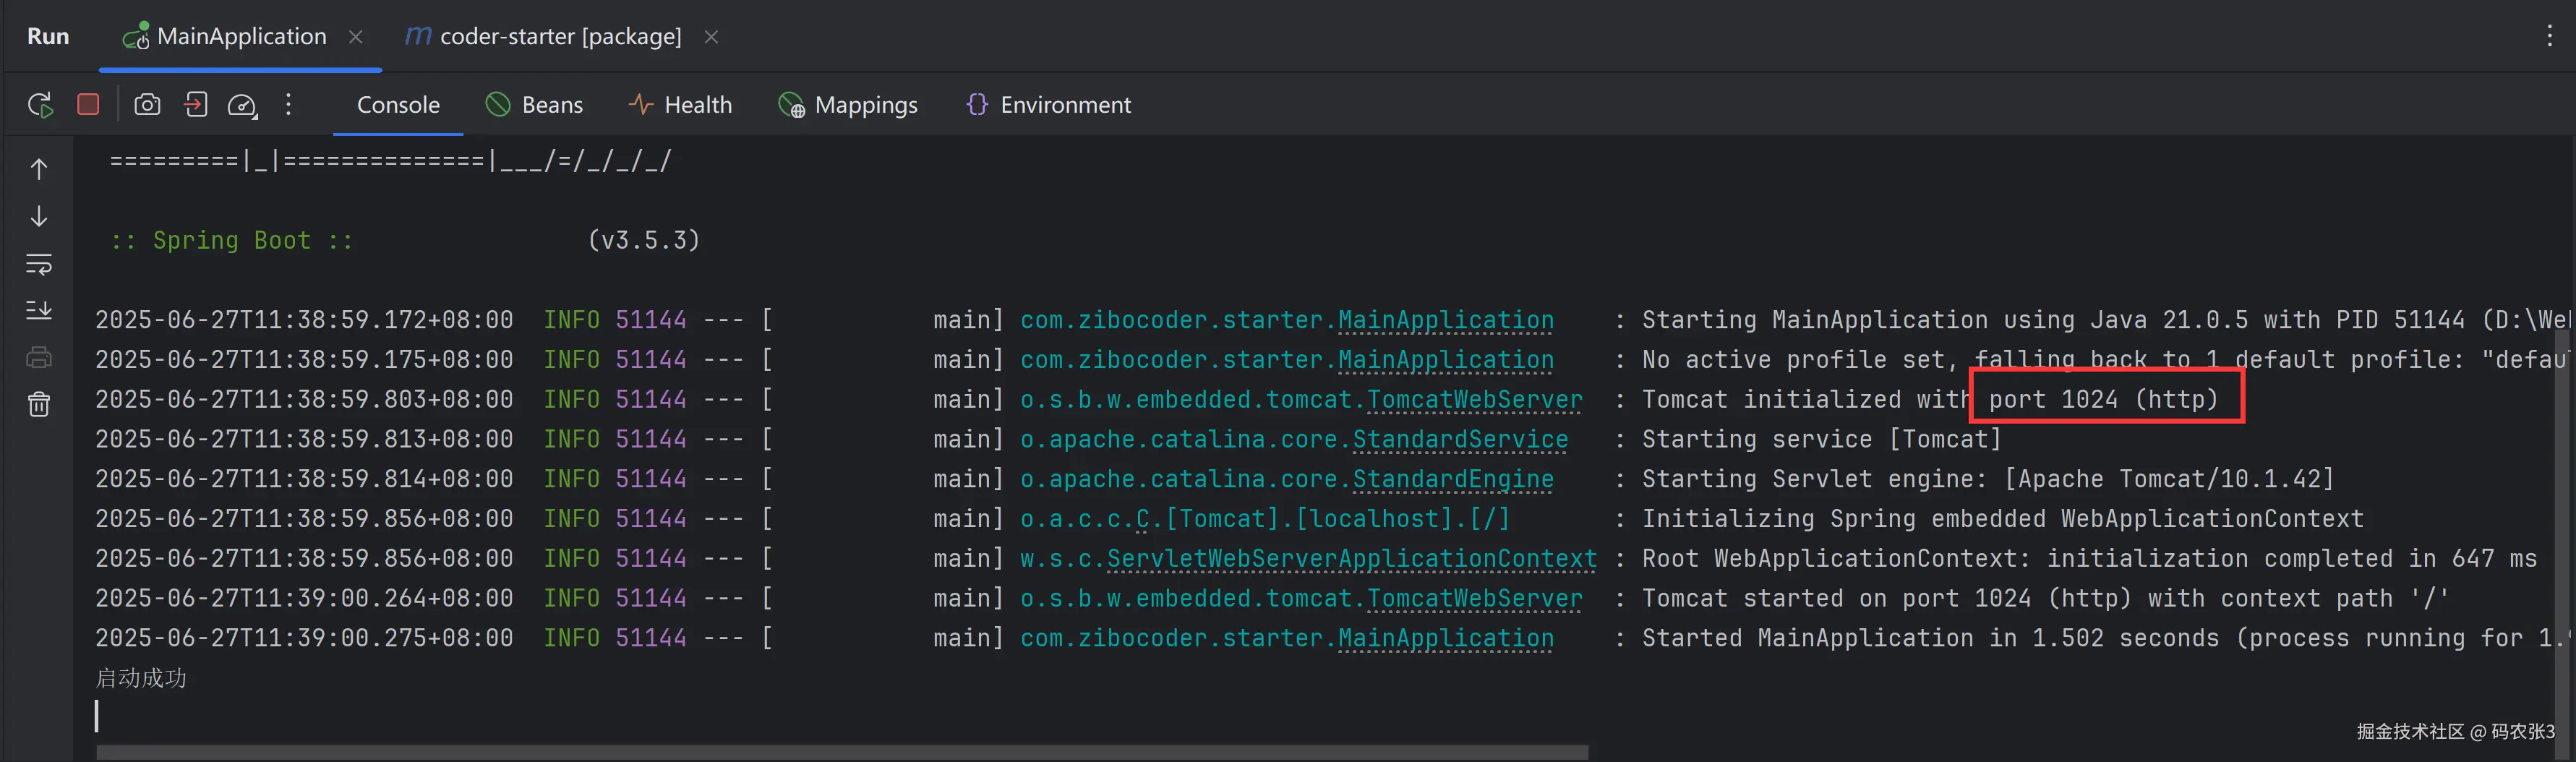The height and width of the screenshot is (762, 2576).
Task: Rerun the MainApplication process
Action: tap(40, 105)
